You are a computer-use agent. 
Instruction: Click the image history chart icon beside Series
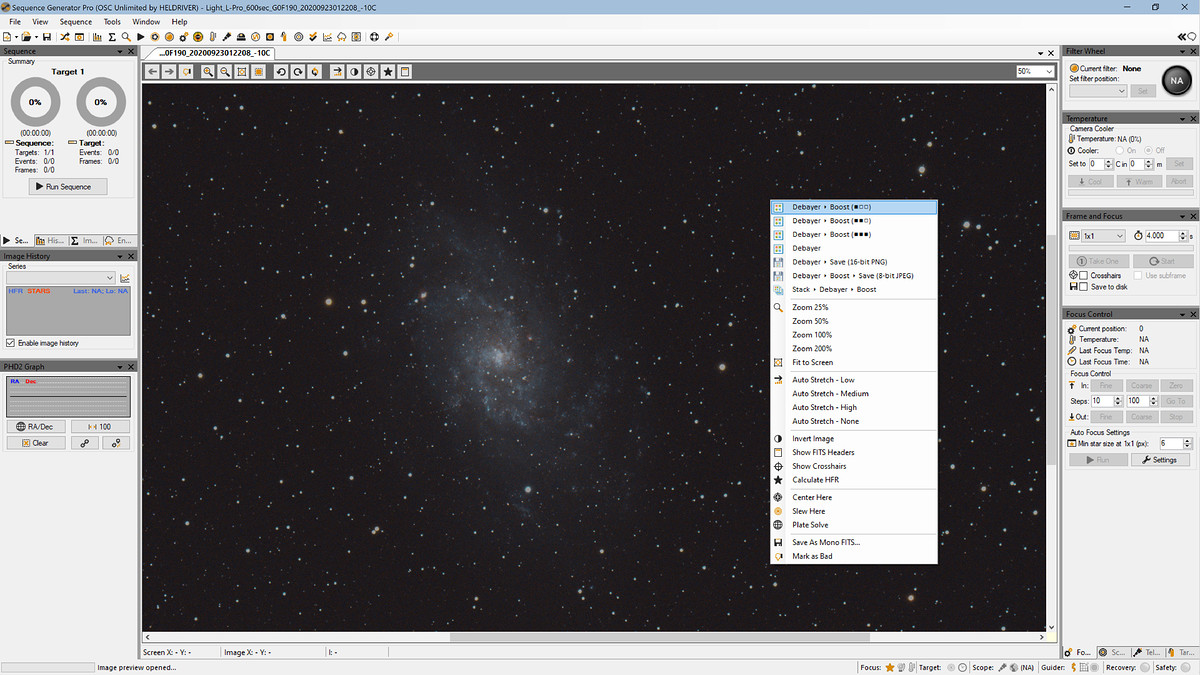point(125,278)
